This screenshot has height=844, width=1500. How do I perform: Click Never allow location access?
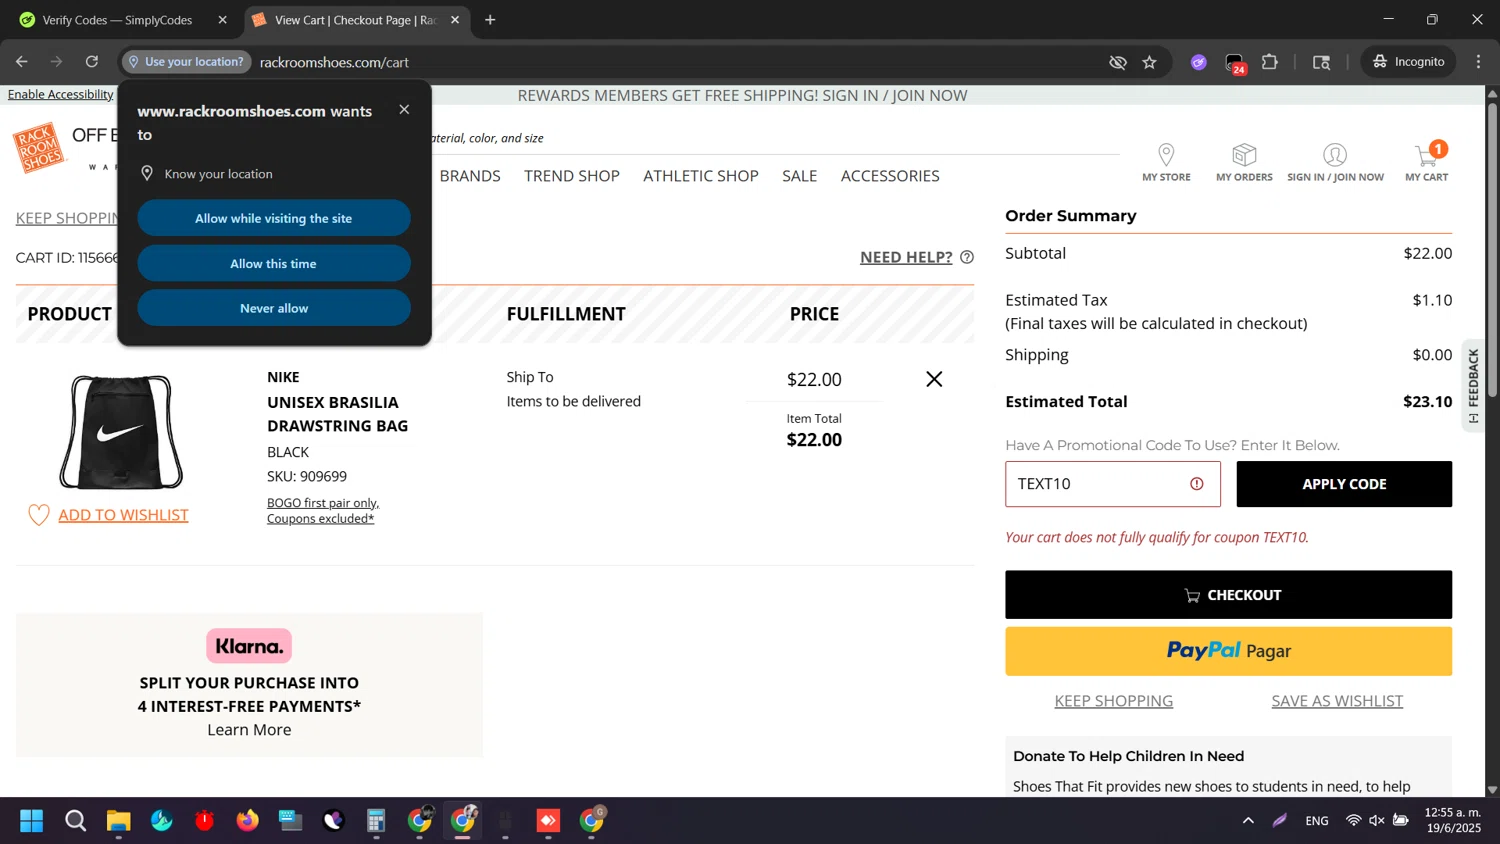coord(274,308)
